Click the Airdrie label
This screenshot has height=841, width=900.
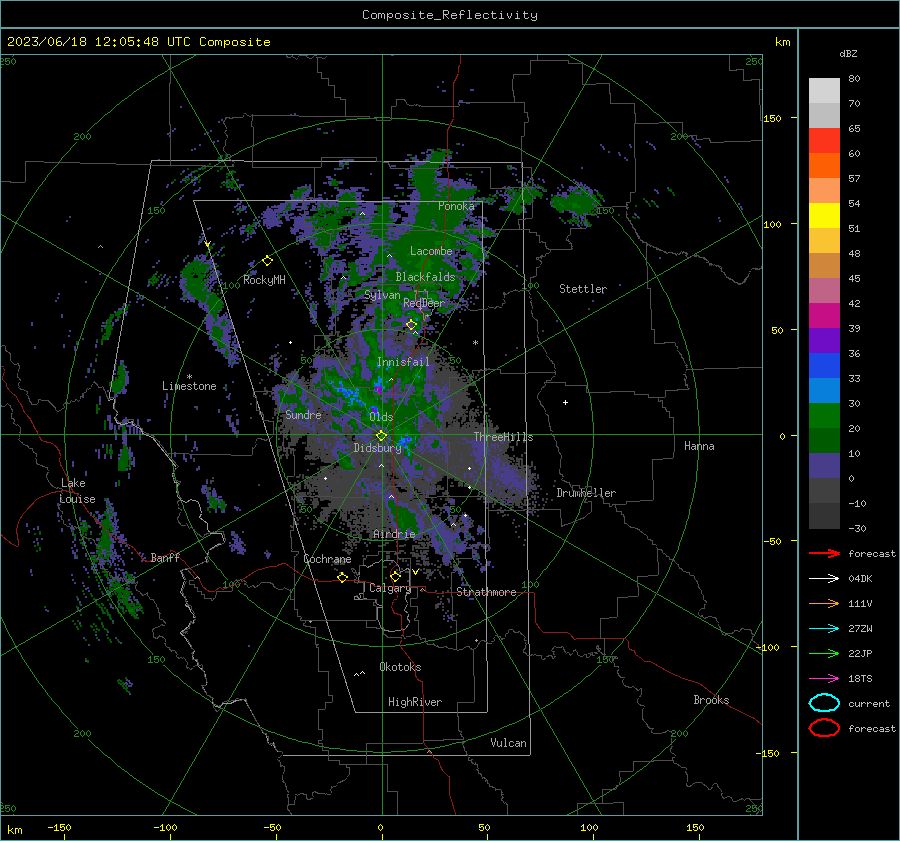pos(394,534)
